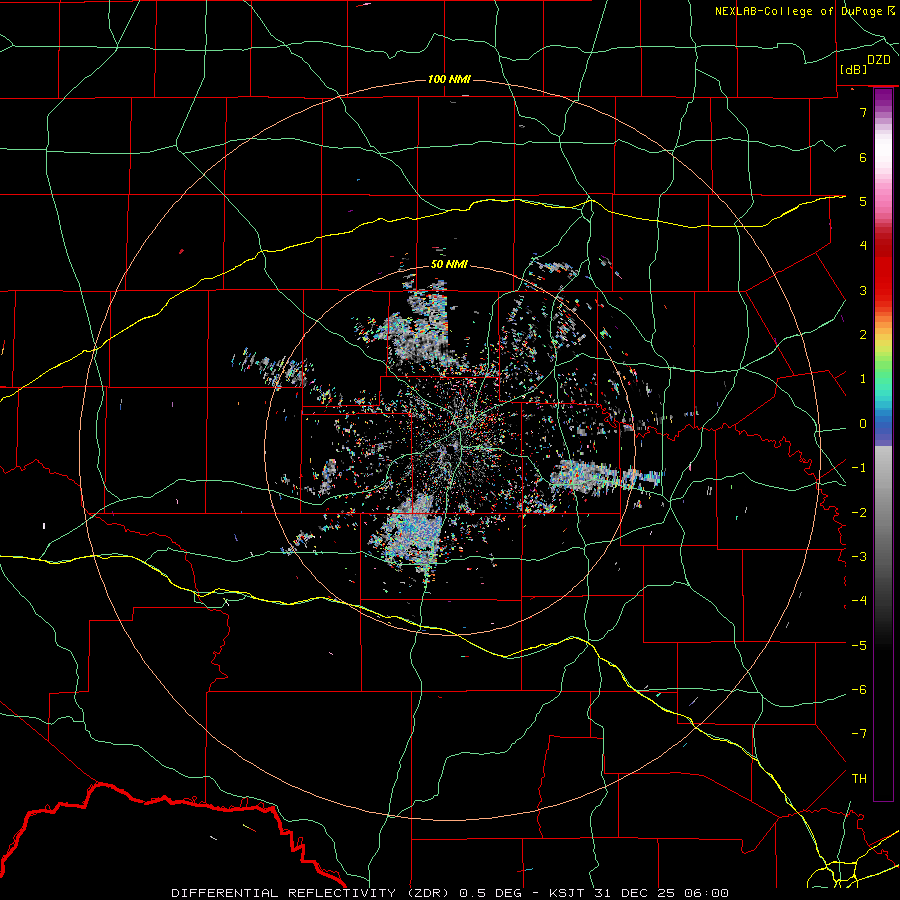Click the -5 value on the color scale
The height and width of the screenshot is (900, 900).
[x=859, y=645]
